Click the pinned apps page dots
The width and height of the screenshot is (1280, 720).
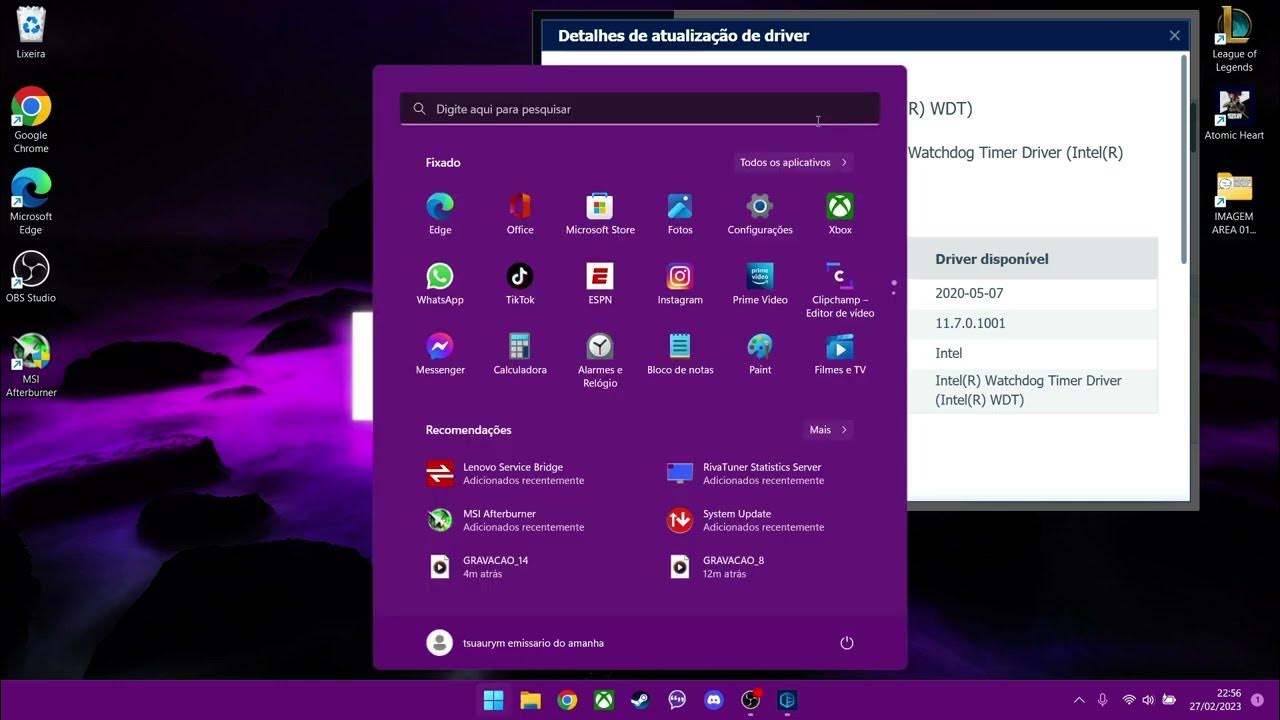tap(894, 288)
